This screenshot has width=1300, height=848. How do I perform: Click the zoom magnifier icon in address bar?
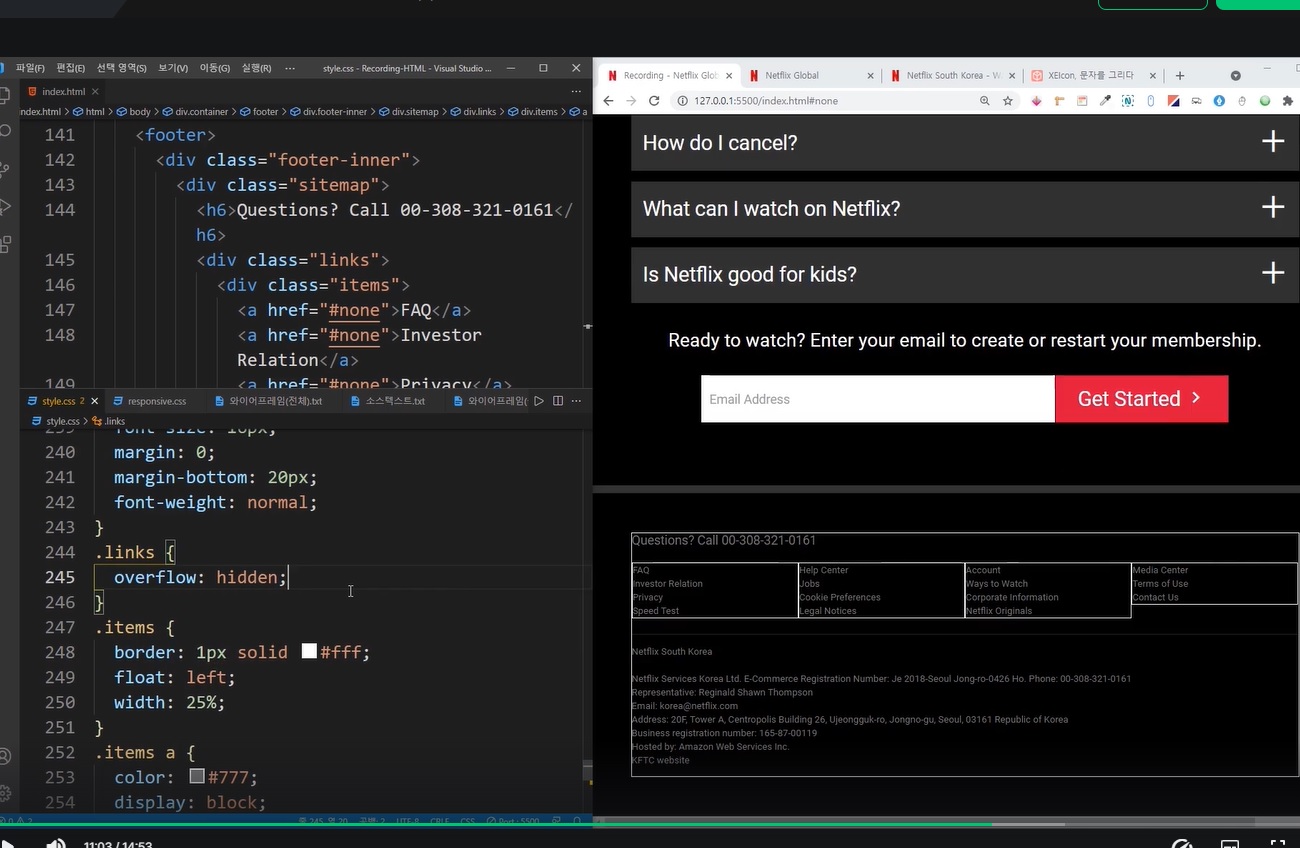coord(985,101)
